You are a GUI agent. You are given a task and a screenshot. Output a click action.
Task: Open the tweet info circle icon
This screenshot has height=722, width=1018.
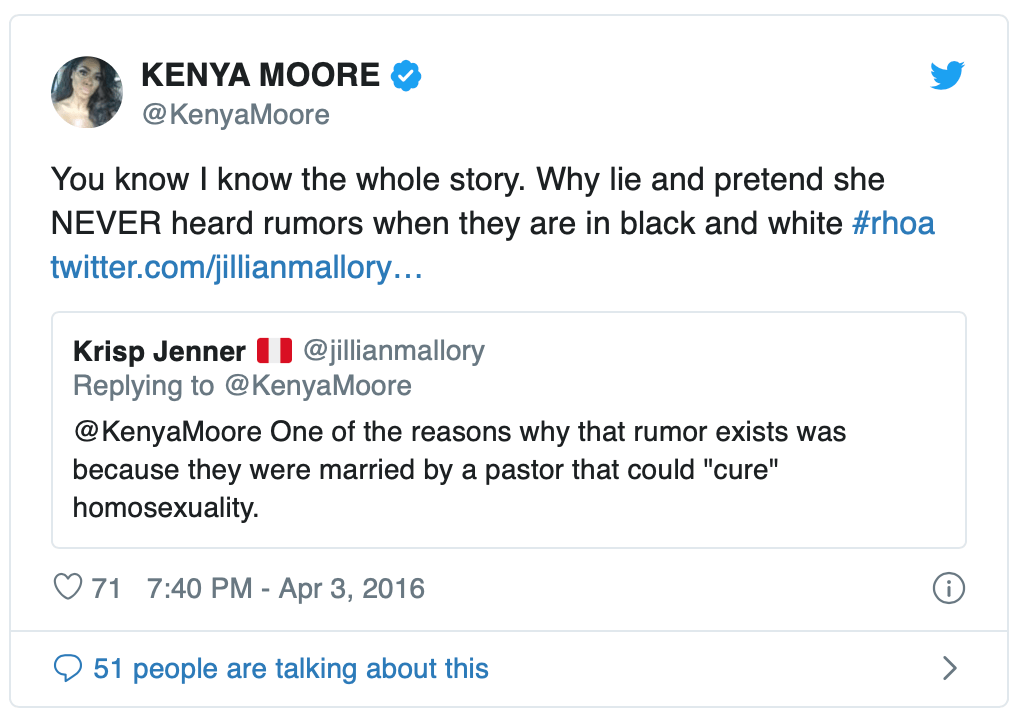click(x=947, y=588)
